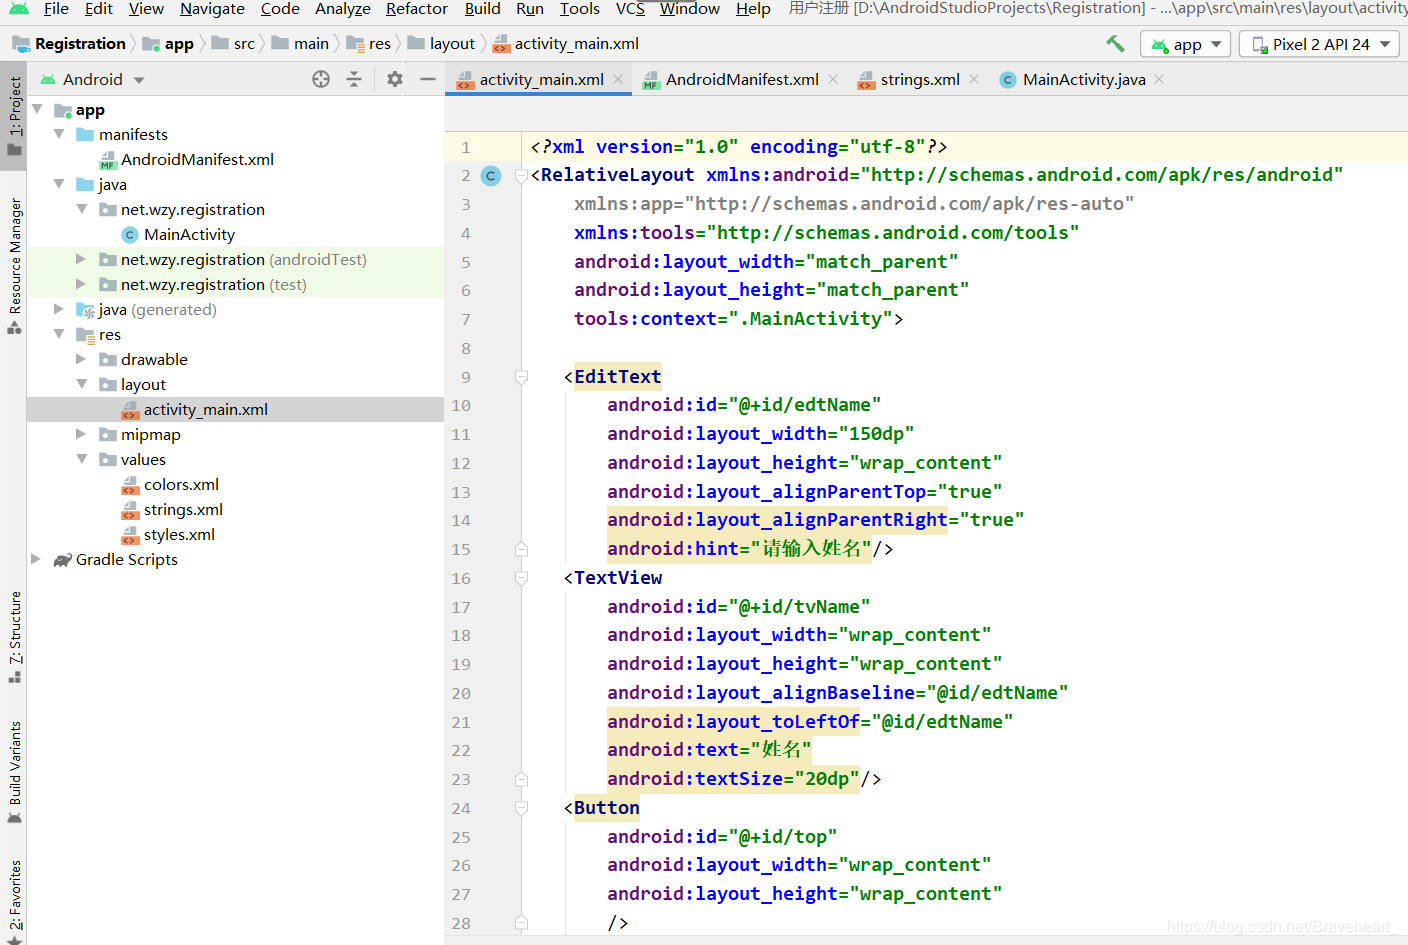Switch to the MainActivity.java tab
Viewport: 1408px width, 945px height.
[1083, 79]
